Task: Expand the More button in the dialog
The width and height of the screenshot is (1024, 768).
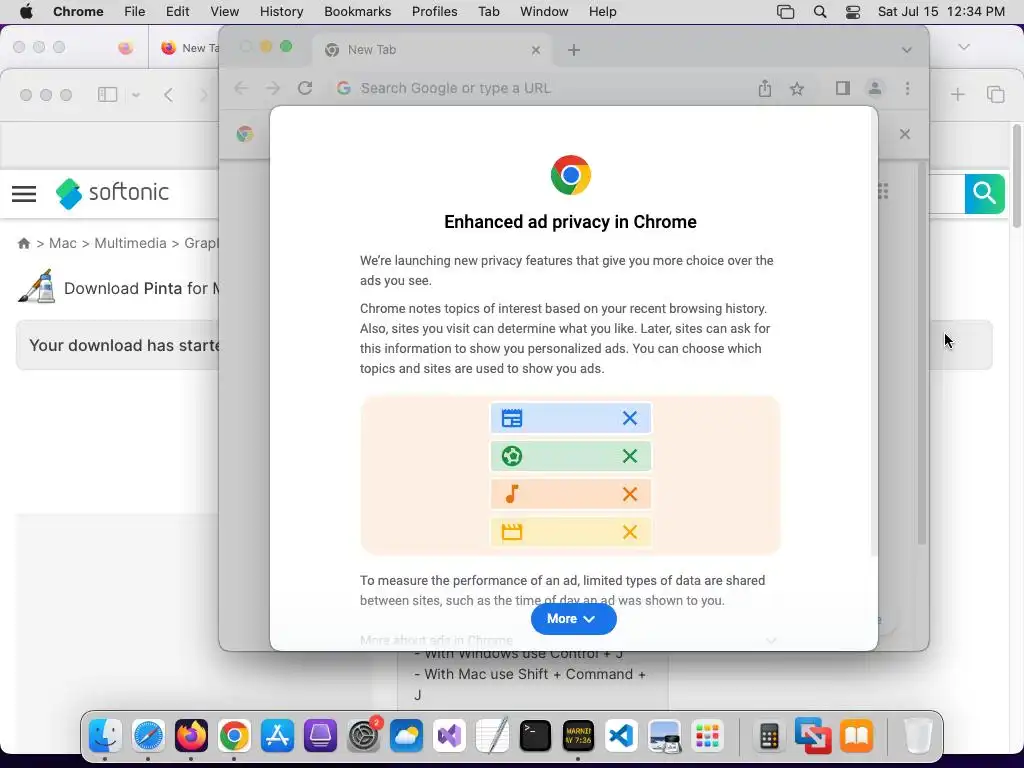Action: (573, 618)
